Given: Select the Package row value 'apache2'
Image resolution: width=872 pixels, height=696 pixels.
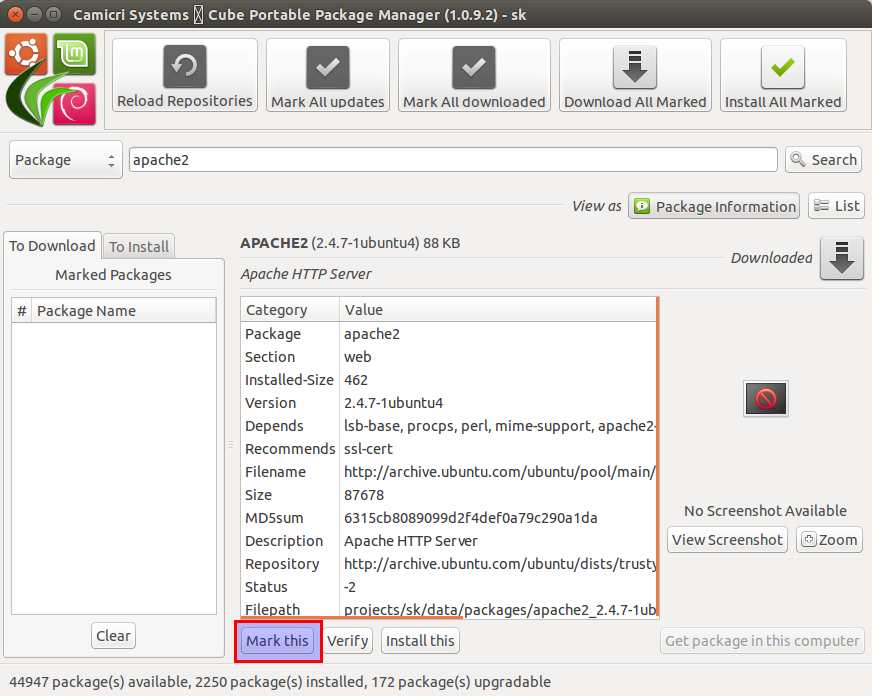Looking at the screenshot, I should [x=372, y=334].
